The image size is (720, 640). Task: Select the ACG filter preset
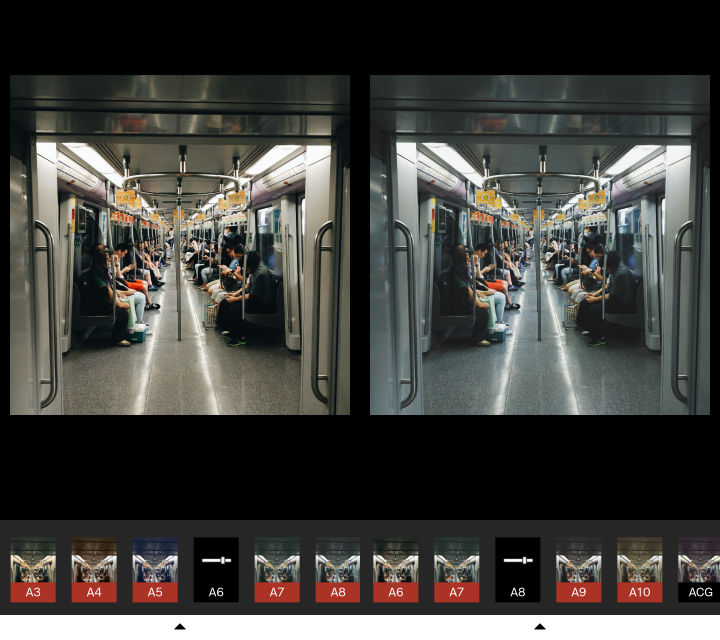699,569
